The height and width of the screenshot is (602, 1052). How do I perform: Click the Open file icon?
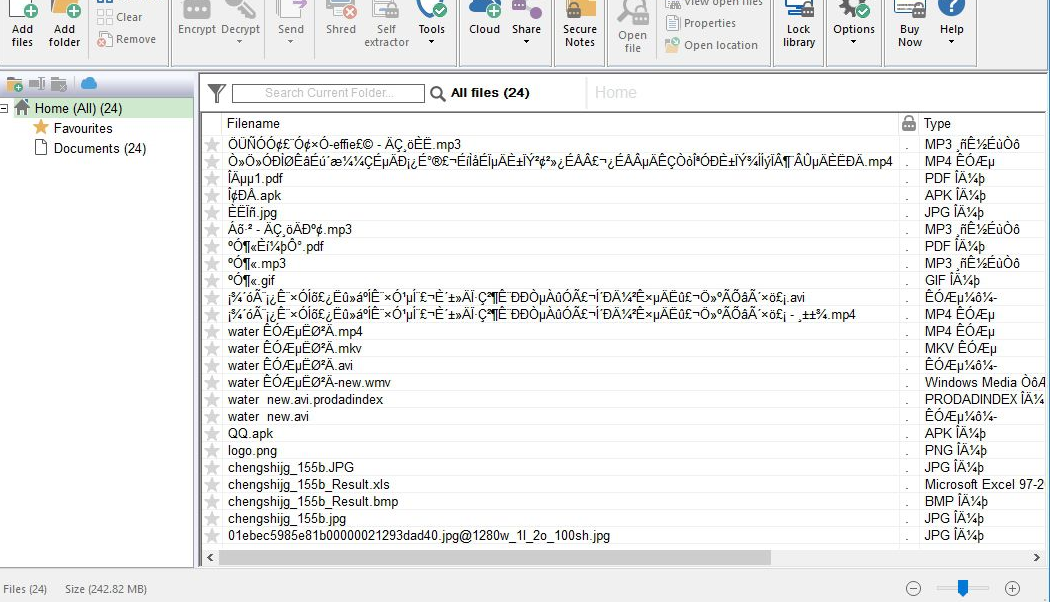pyautogui.click(x=633, y=27)
